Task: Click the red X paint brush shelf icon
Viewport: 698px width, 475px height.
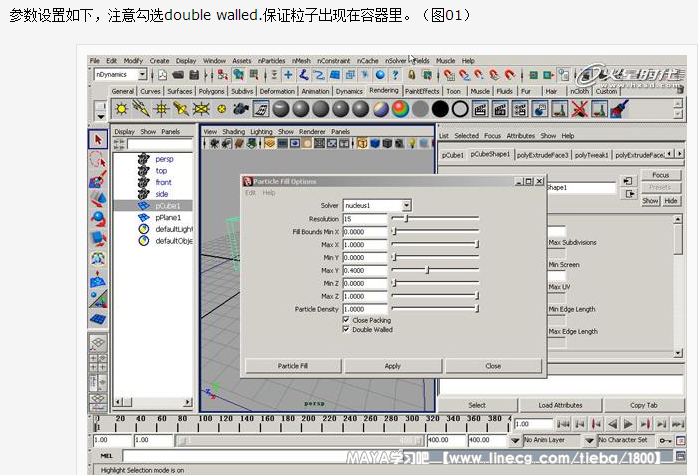Action: (x=580, y=109)
